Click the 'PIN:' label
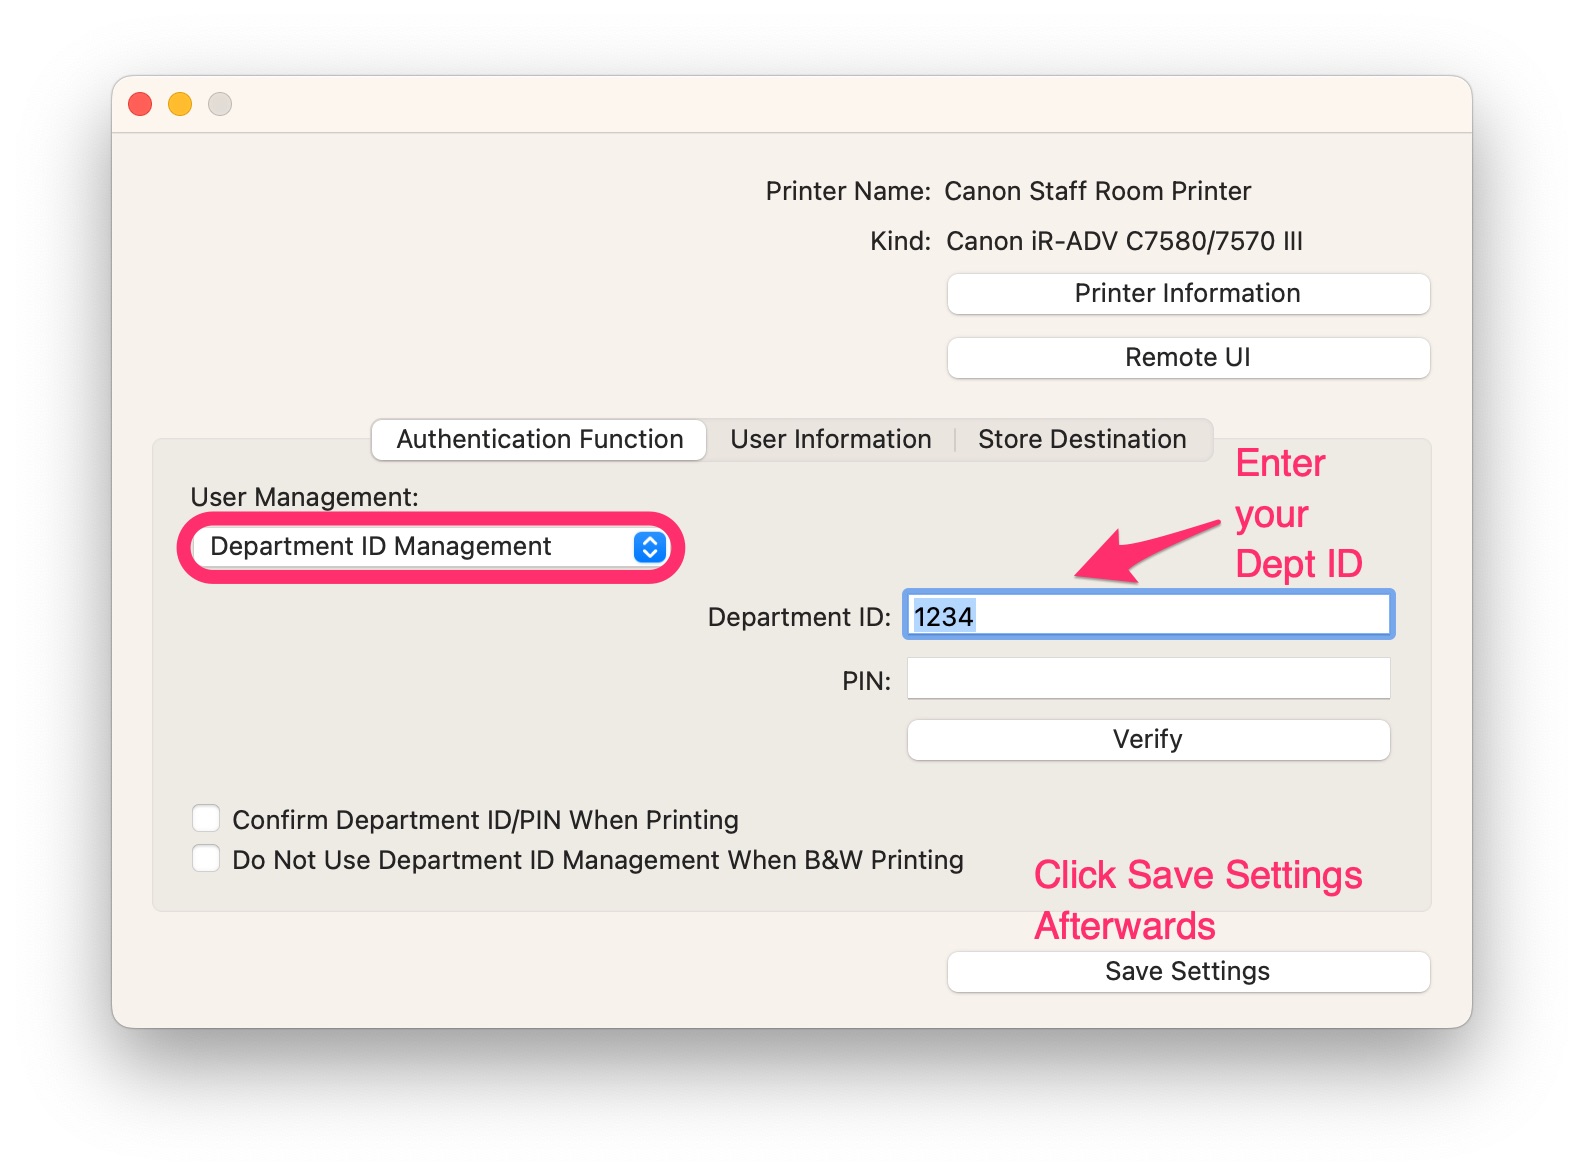1584x1176 pixels. tap(866, 681)
